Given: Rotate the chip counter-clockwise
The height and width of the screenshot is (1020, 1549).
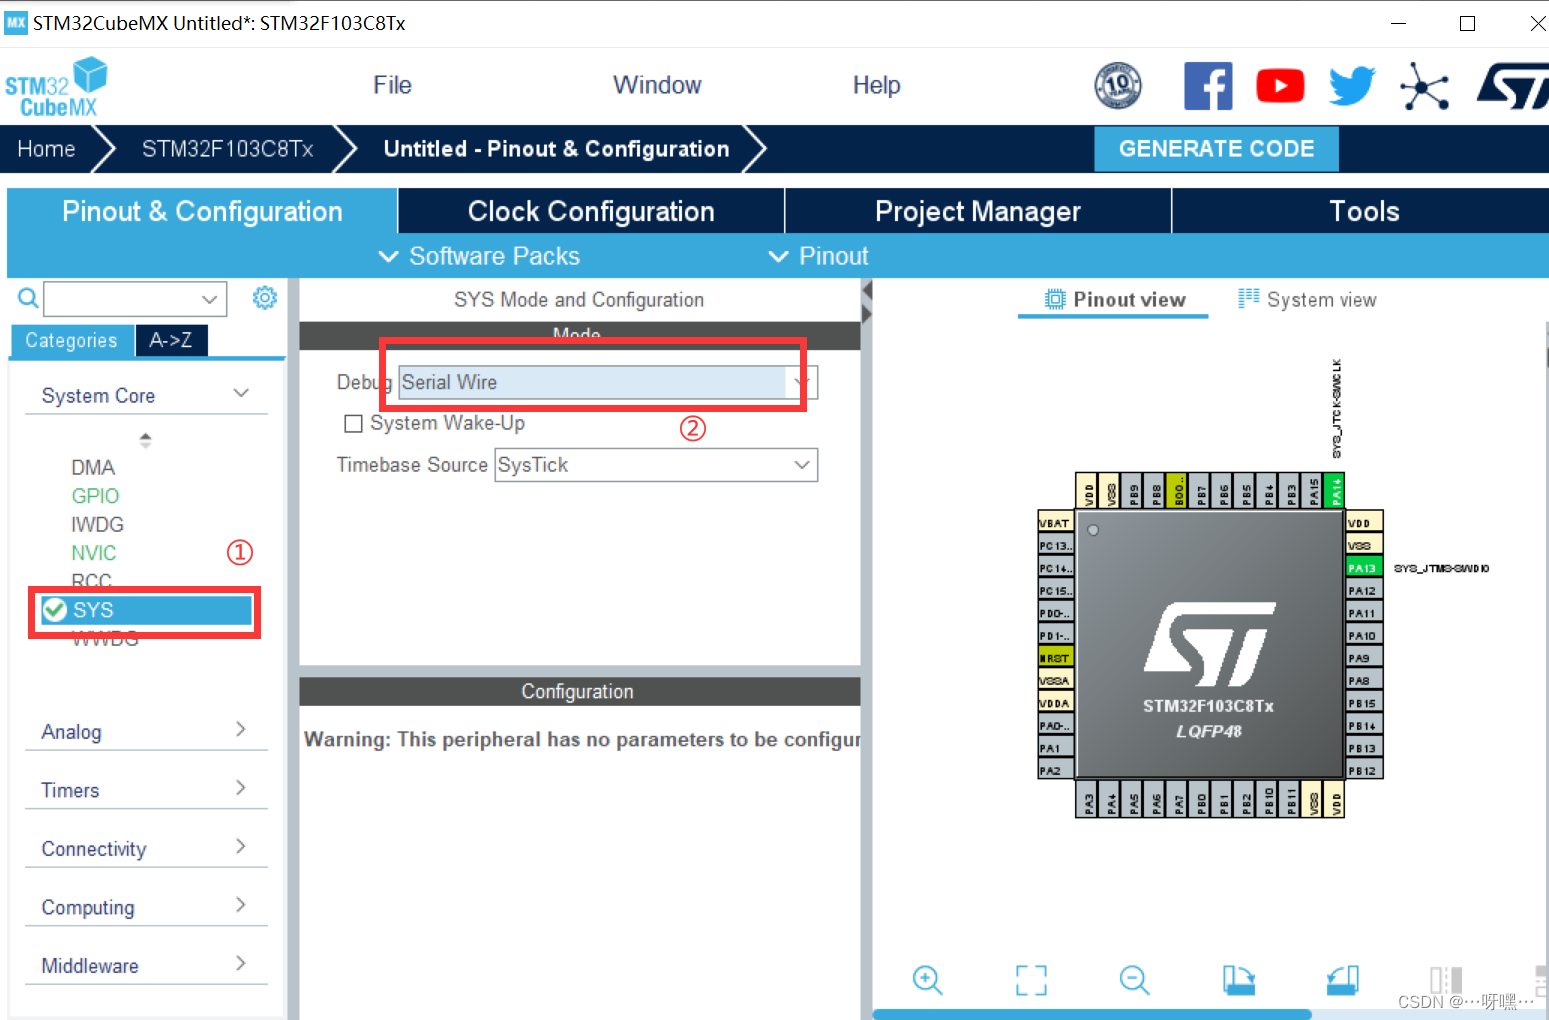Looking at the screenshot, I should (1343, 980).
